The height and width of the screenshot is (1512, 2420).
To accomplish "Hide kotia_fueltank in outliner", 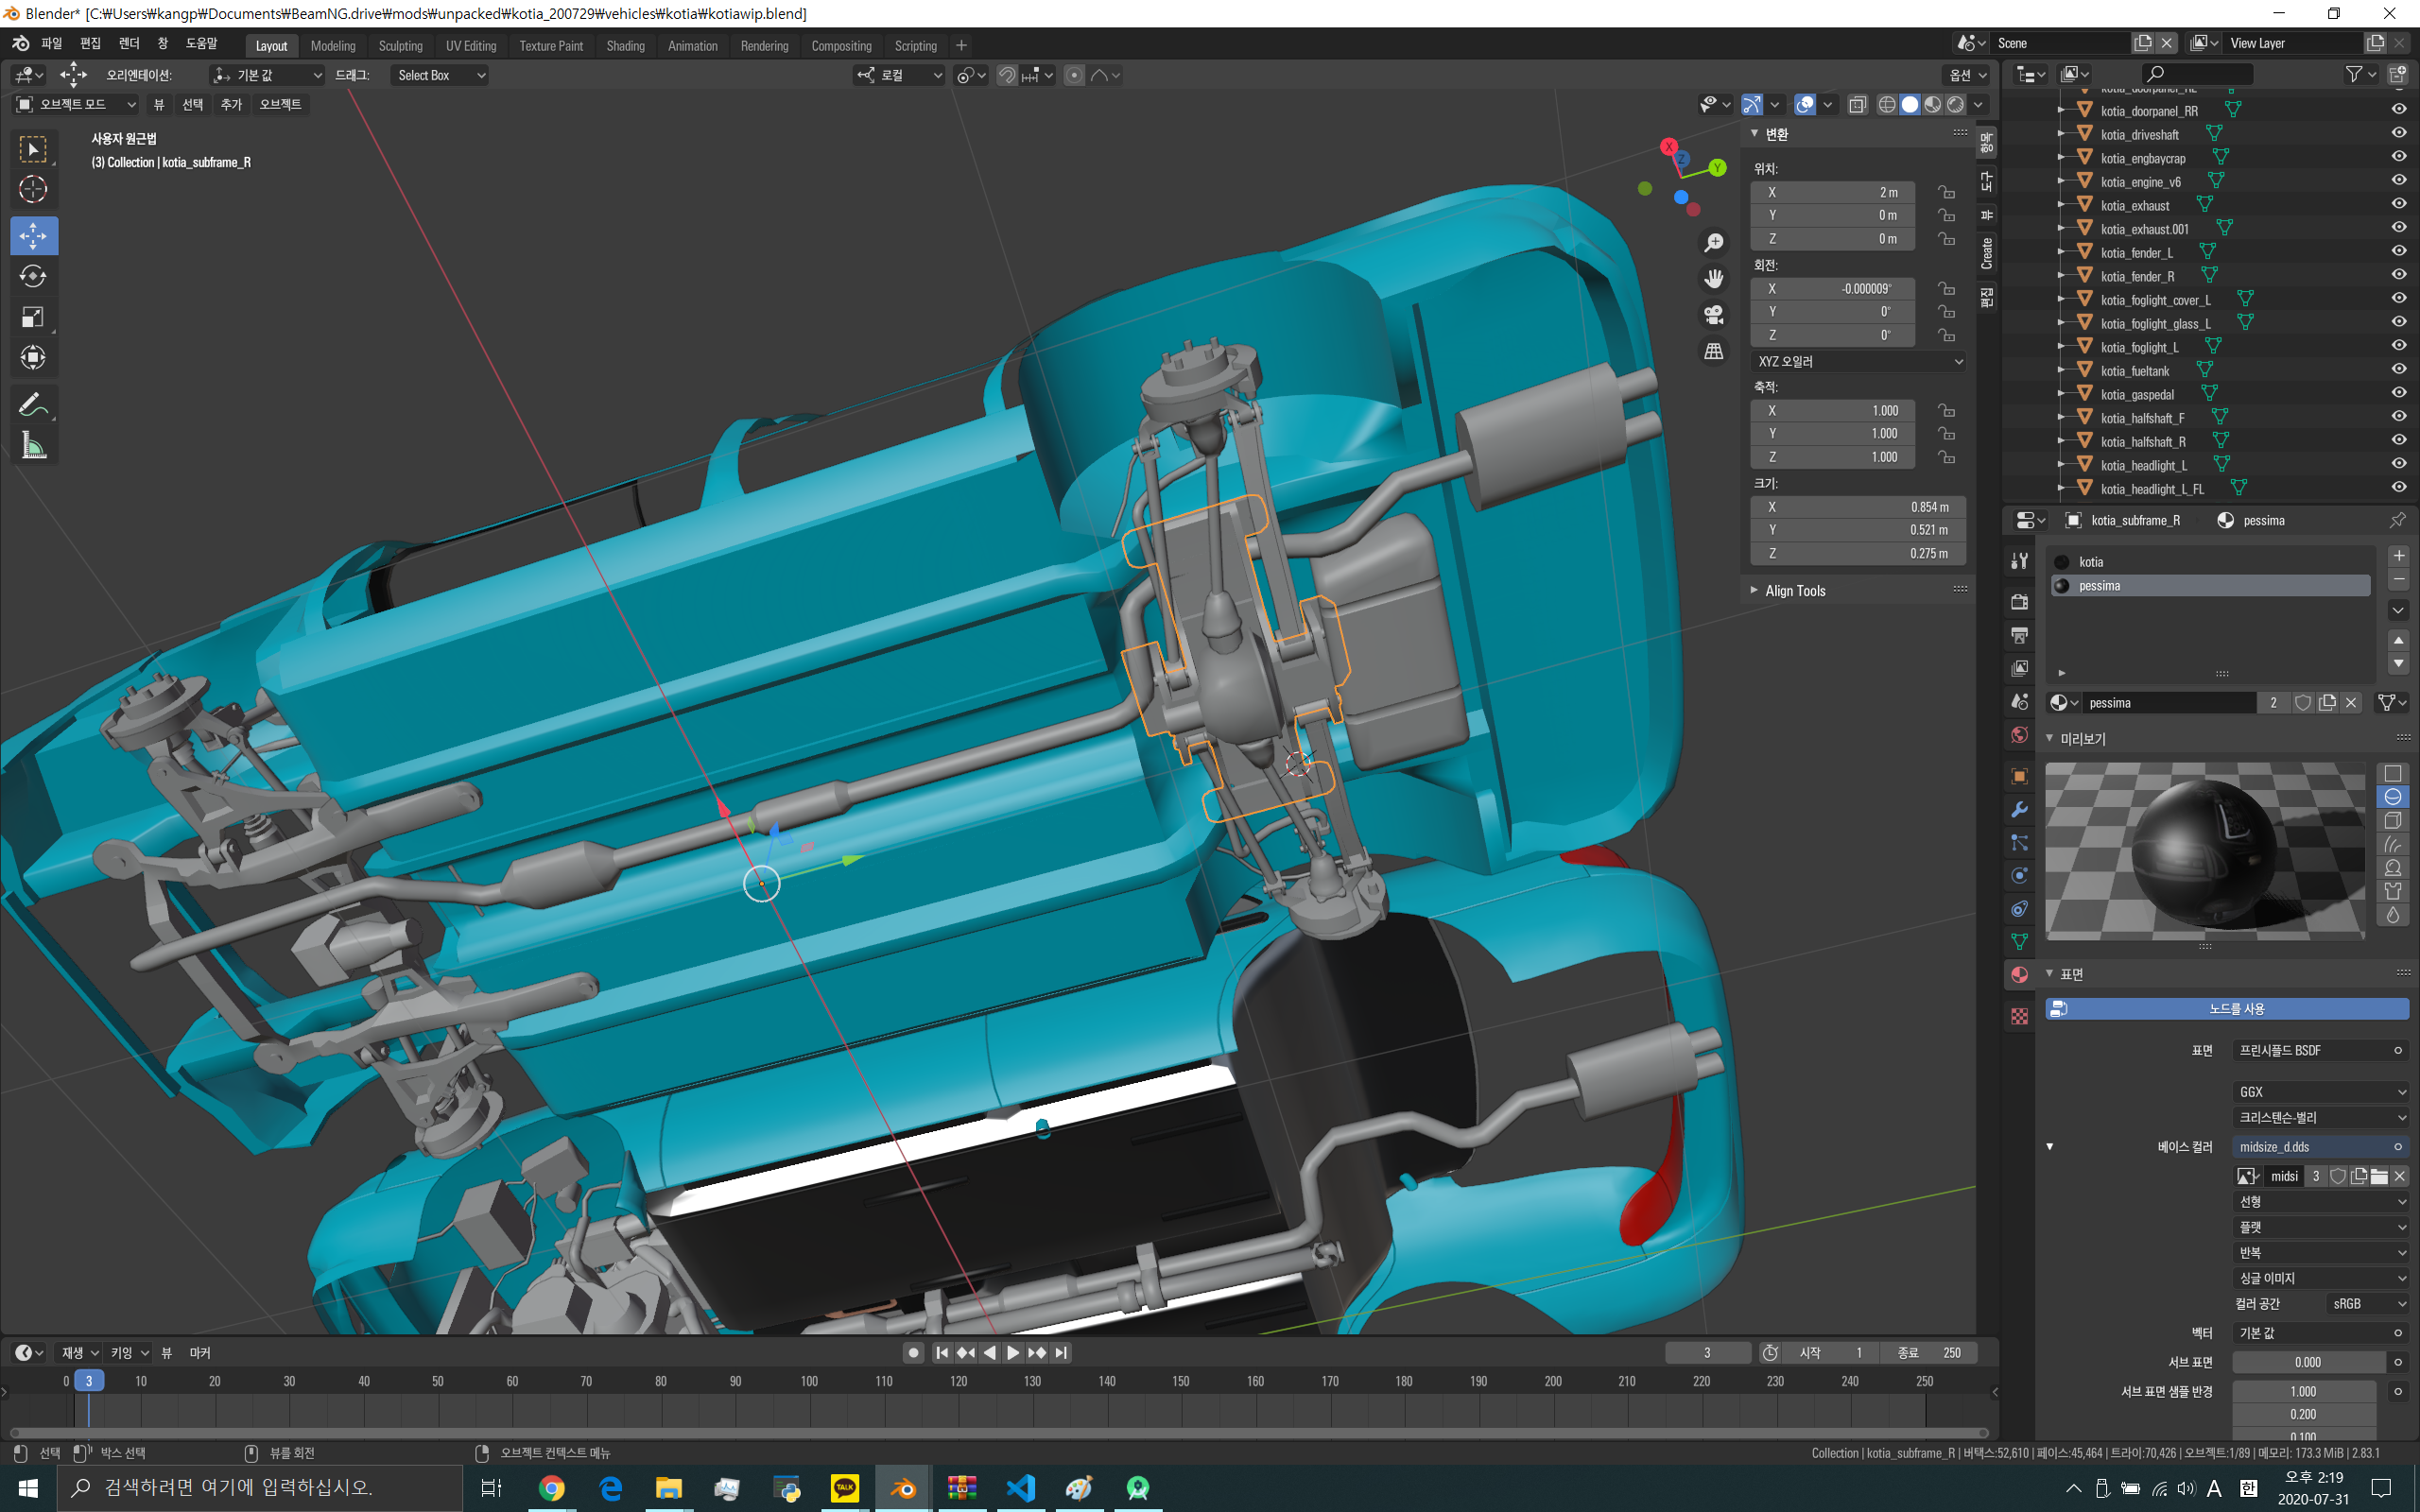I will coord(2398,369).
